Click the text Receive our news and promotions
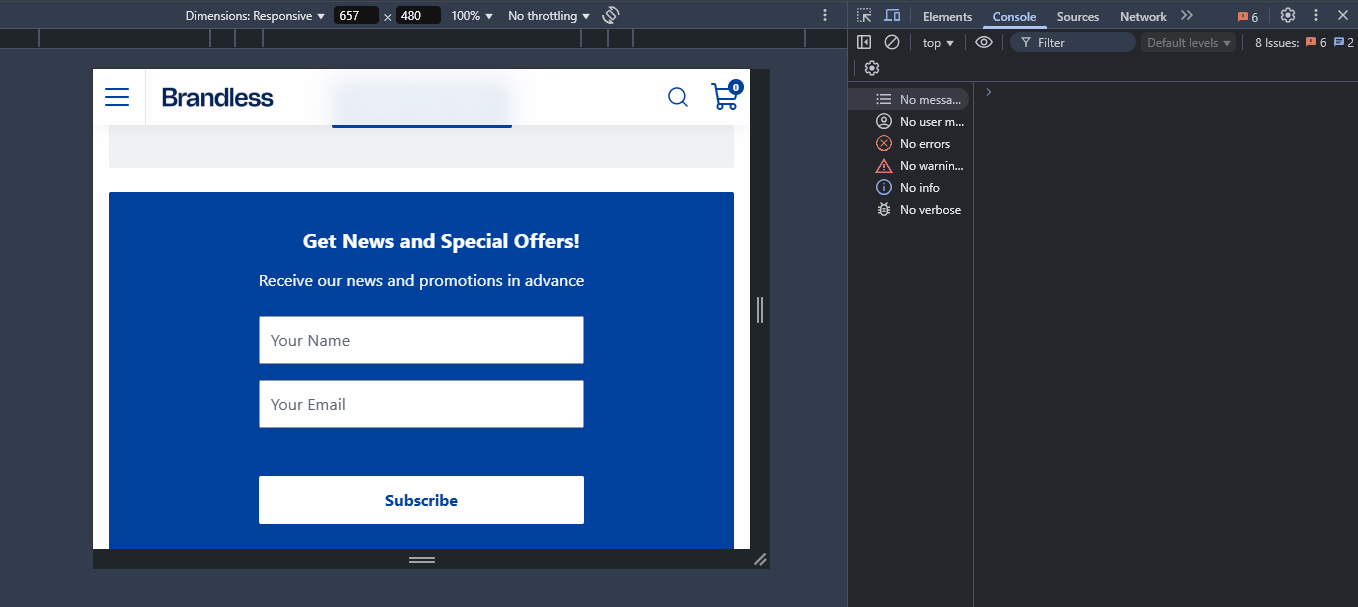Viewport: 1358px width, 607px height. coord(421,280)
